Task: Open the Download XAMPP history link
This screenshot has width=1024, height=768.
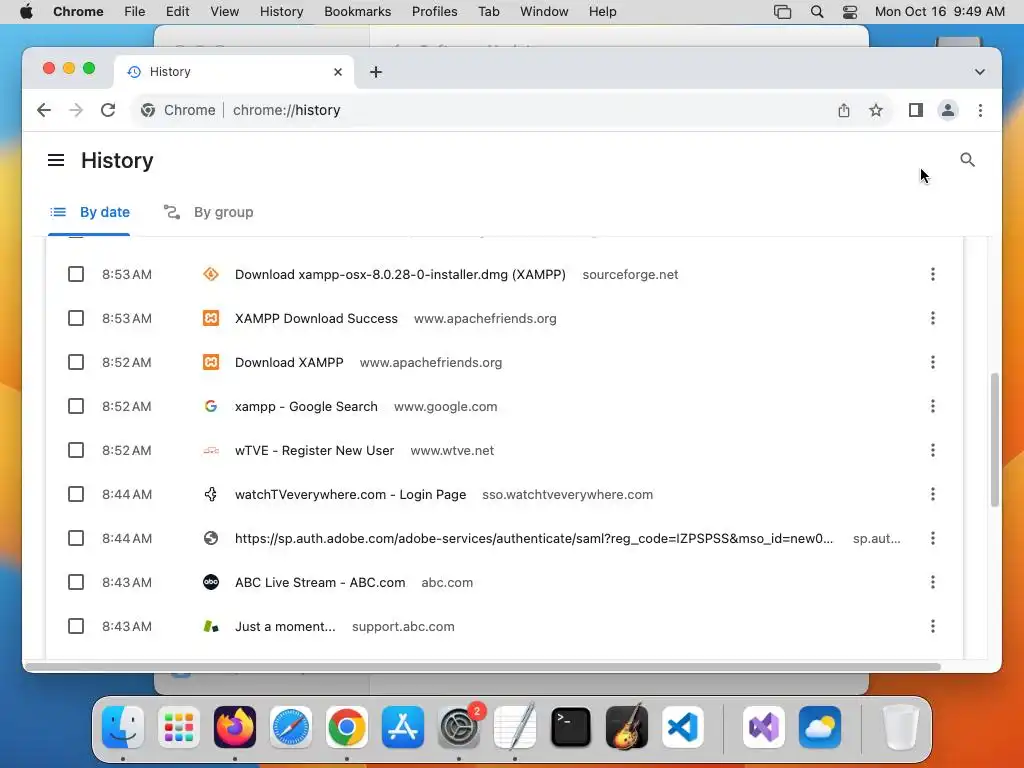Action: tap(289, 362)
